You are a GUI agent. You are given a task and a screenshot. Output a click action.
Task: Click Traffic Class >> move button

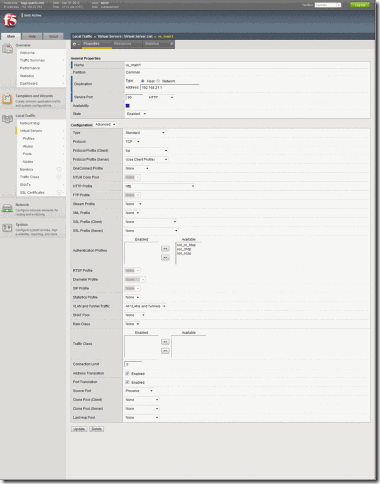coord(165,351)
